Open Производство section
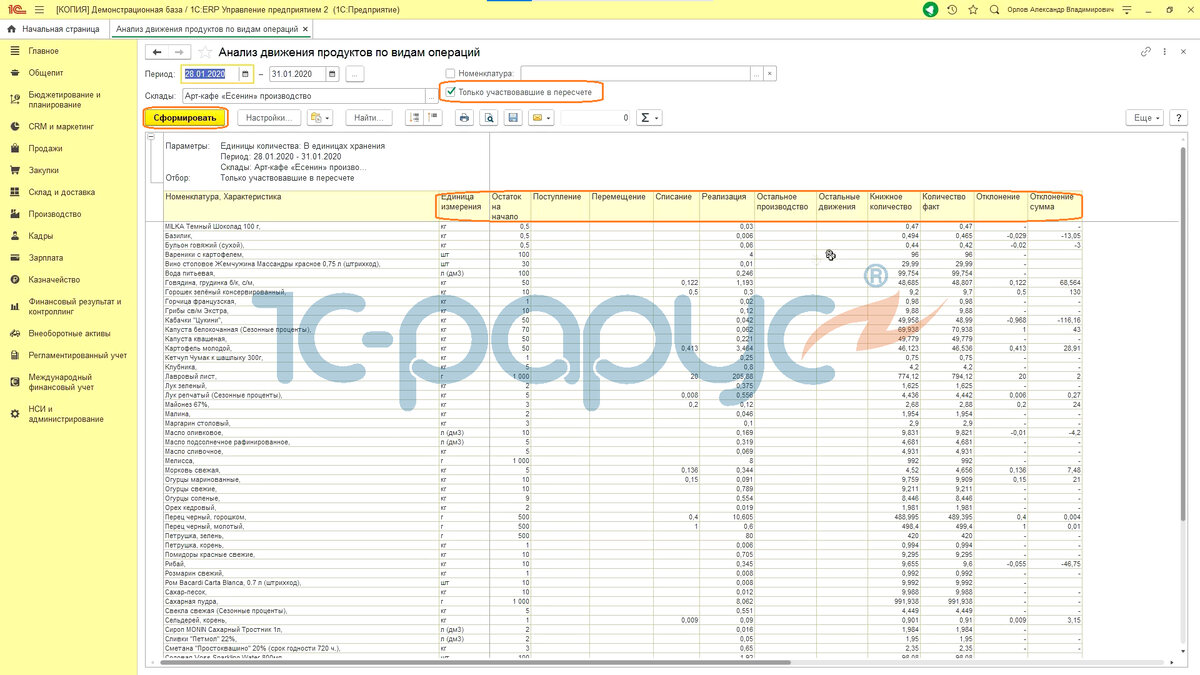 (55, 214)
